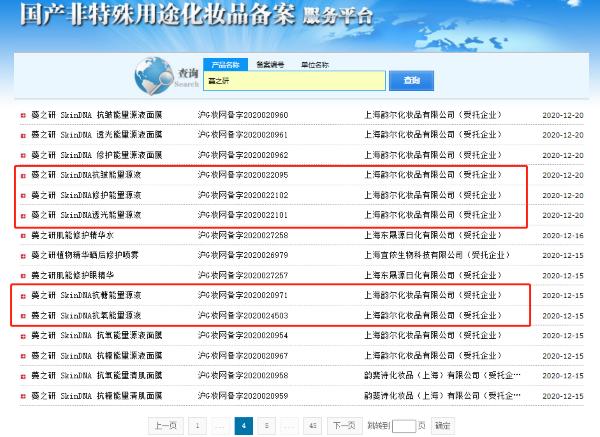Go to next page with 下一页
600x437 pixels.
[344, 425]
